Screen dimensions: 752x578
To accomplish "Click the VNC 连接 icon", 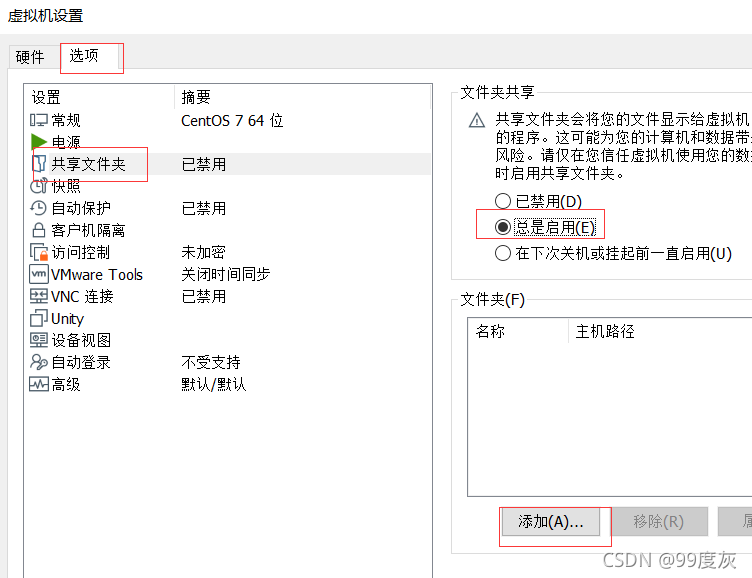I will click(x=38, y=296).
